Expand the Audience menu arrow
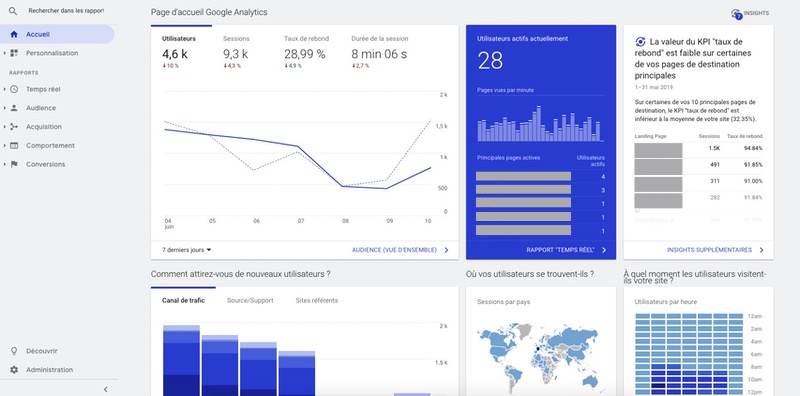The height and width of the screenshot is (396, 800). (5, 108)
